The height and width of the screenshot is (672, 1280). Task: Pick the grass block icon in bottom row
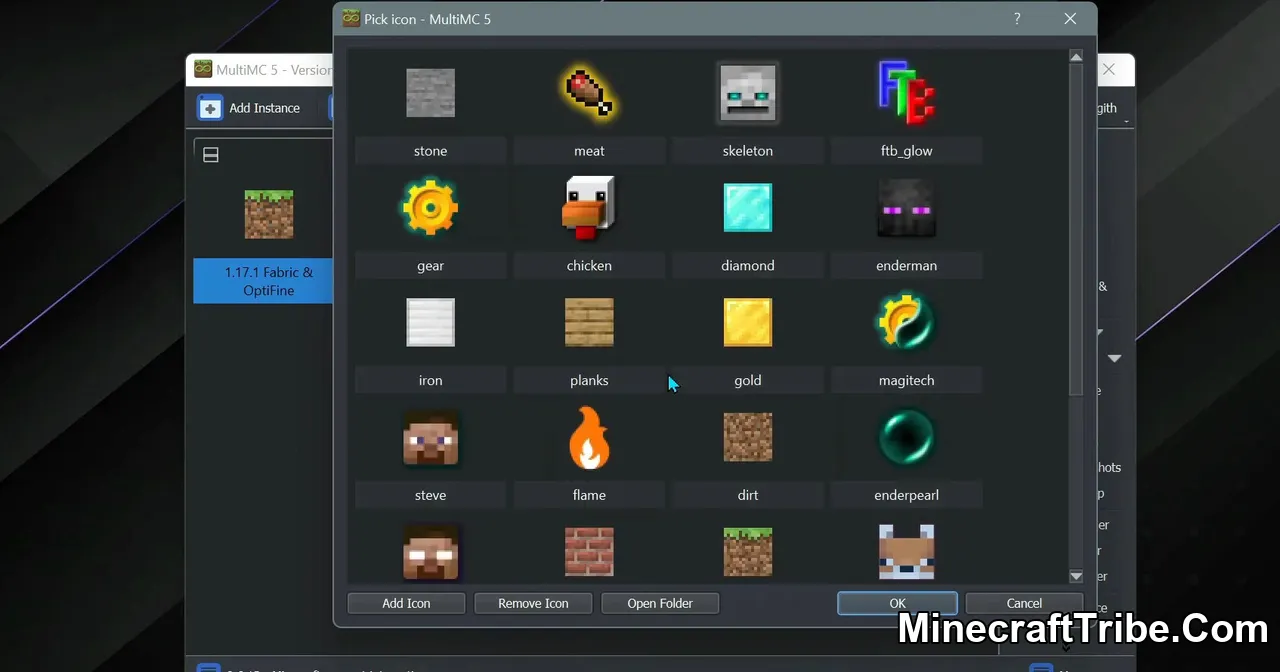[x=748, y=552]
